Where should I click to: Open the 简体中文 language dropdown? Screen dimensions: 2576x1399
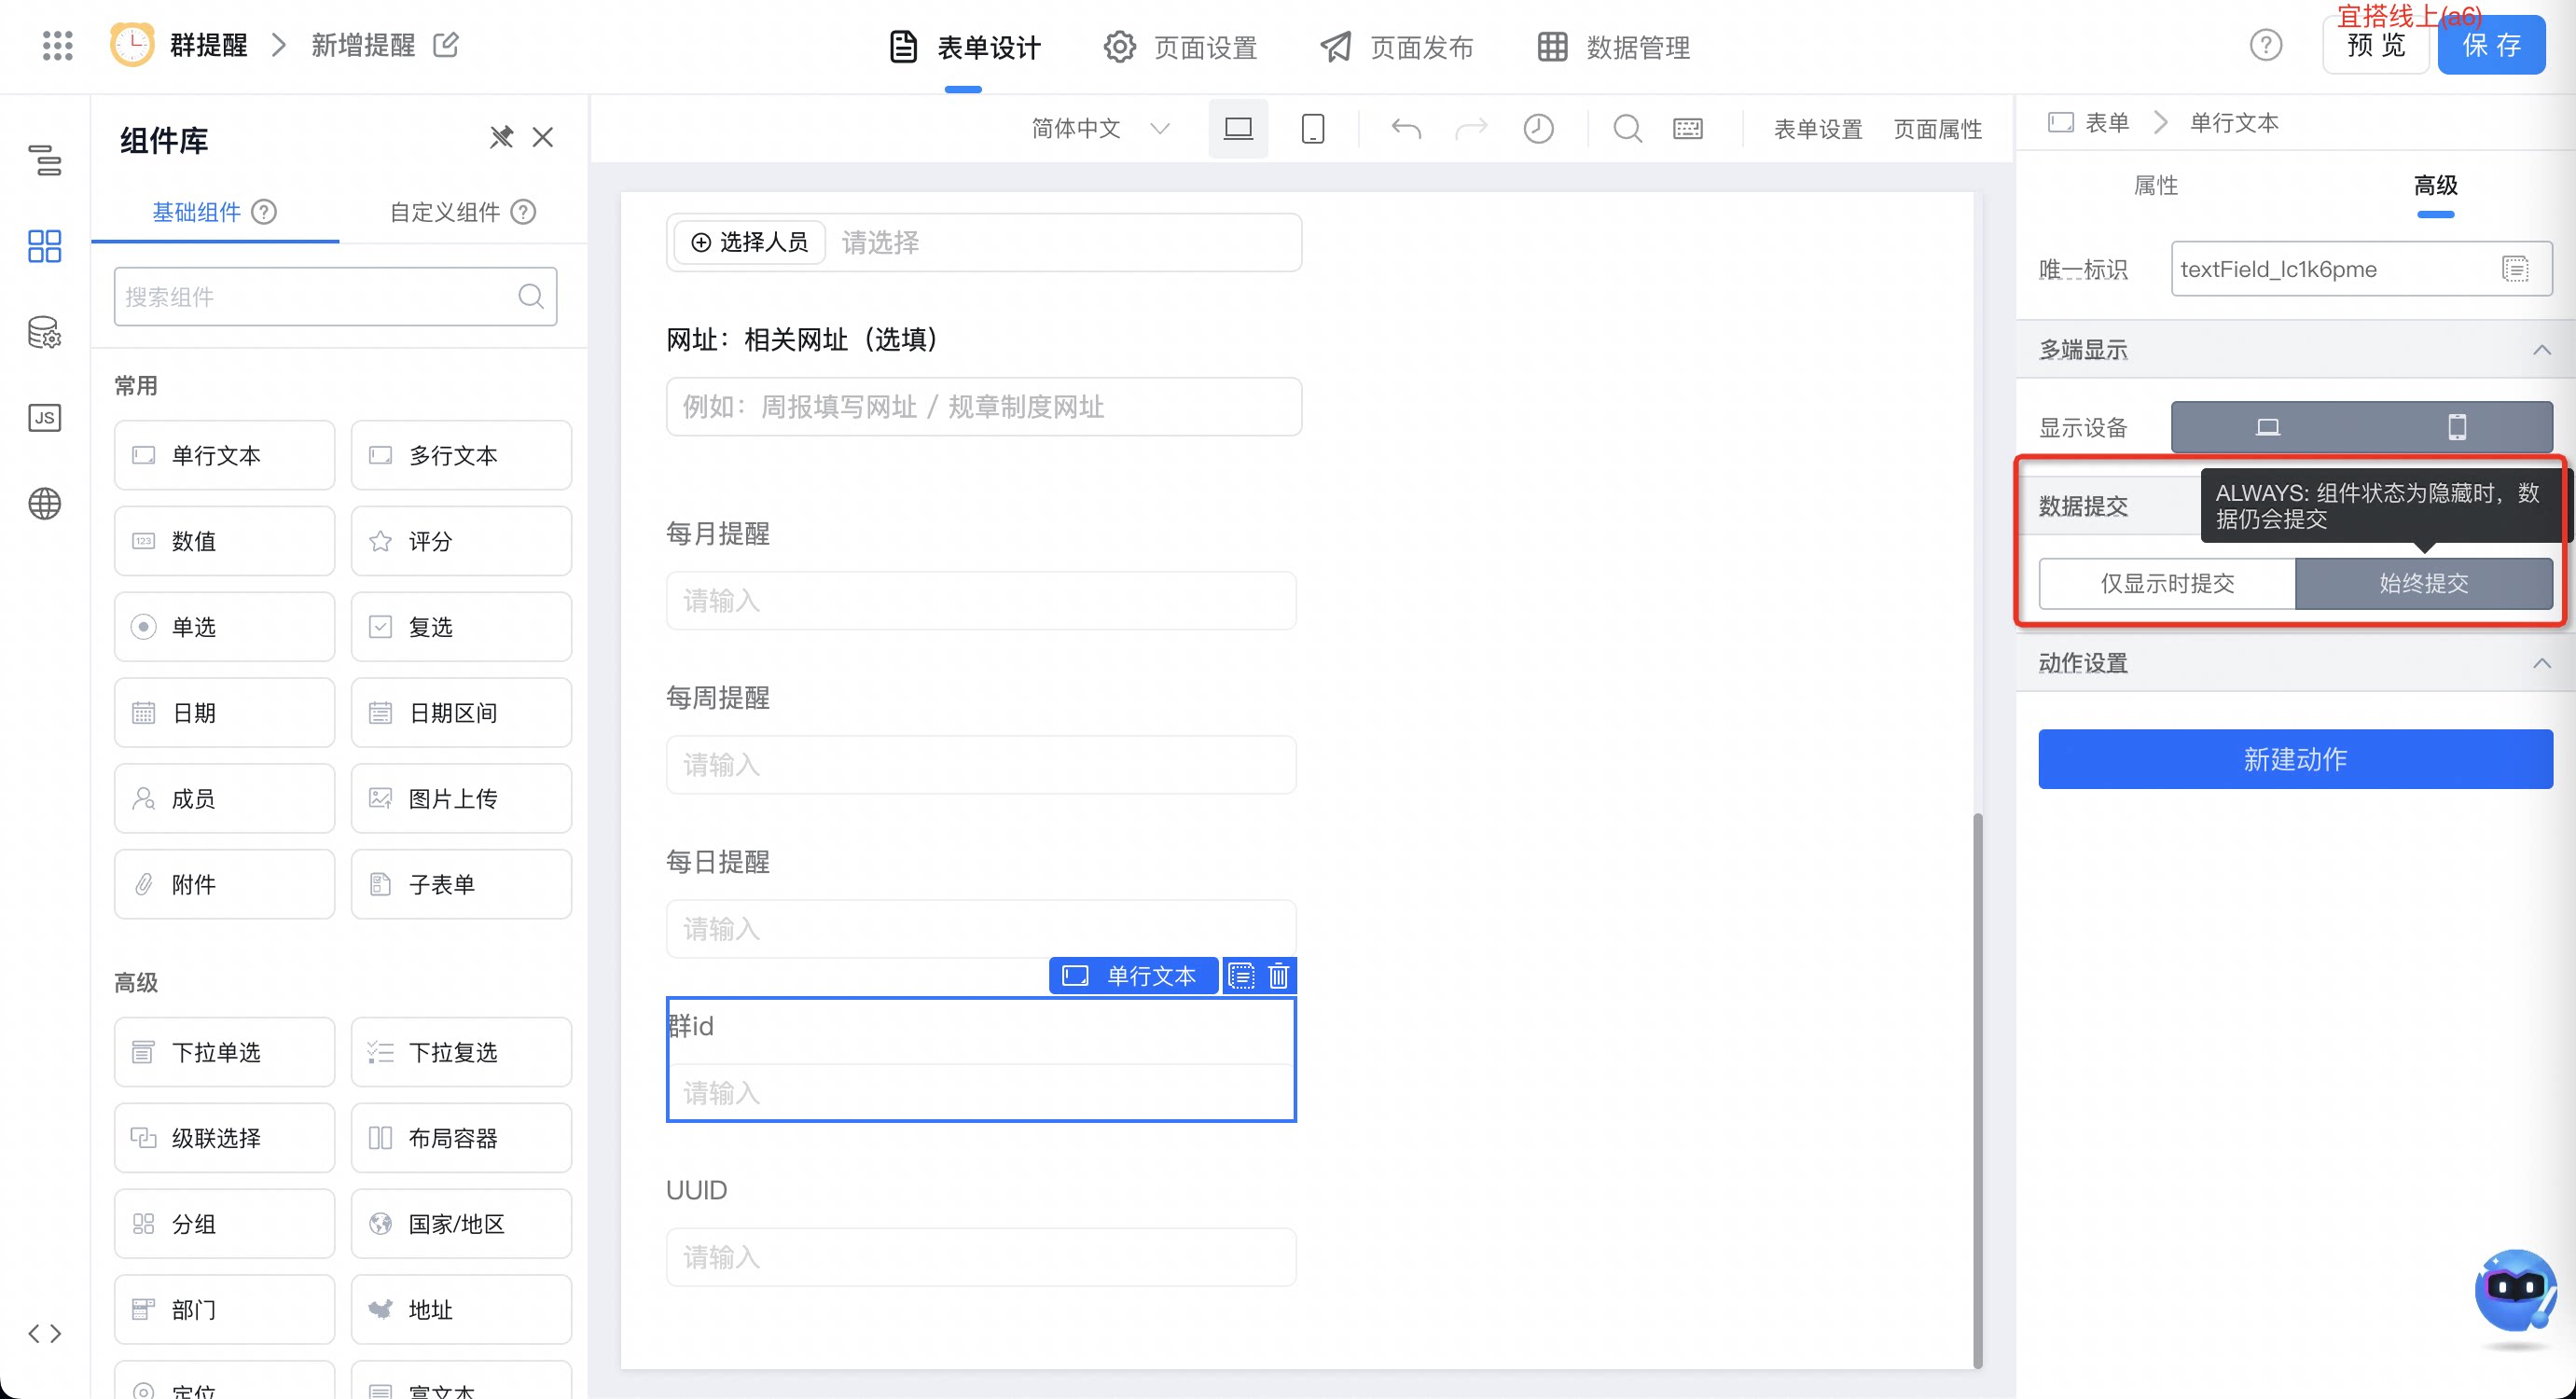tap(1100, 129)
